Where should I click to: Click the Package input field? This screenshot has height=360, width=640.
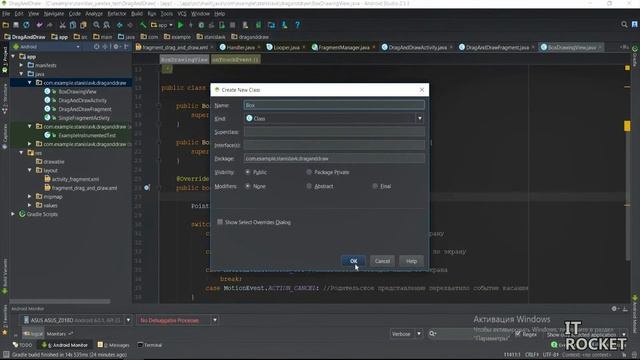pyautogui.click(x=334, y=158)
